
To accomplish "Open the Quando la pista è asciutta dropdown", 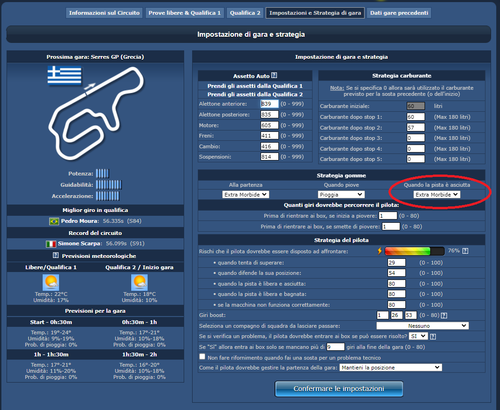I will (437, 194).
